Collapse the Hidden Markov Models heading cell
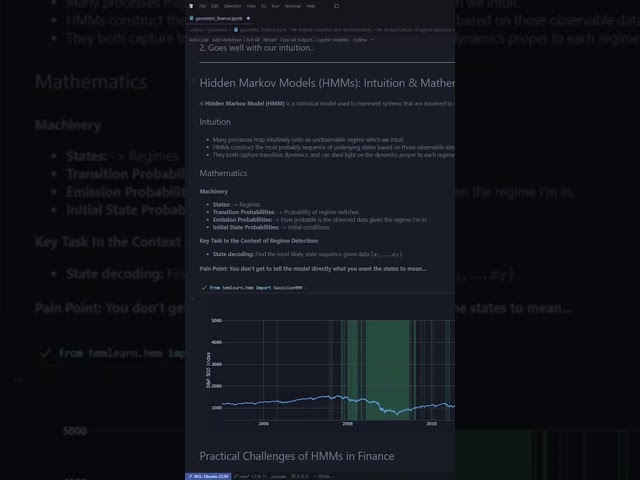 pyautogui.click(x=193, y=81)
